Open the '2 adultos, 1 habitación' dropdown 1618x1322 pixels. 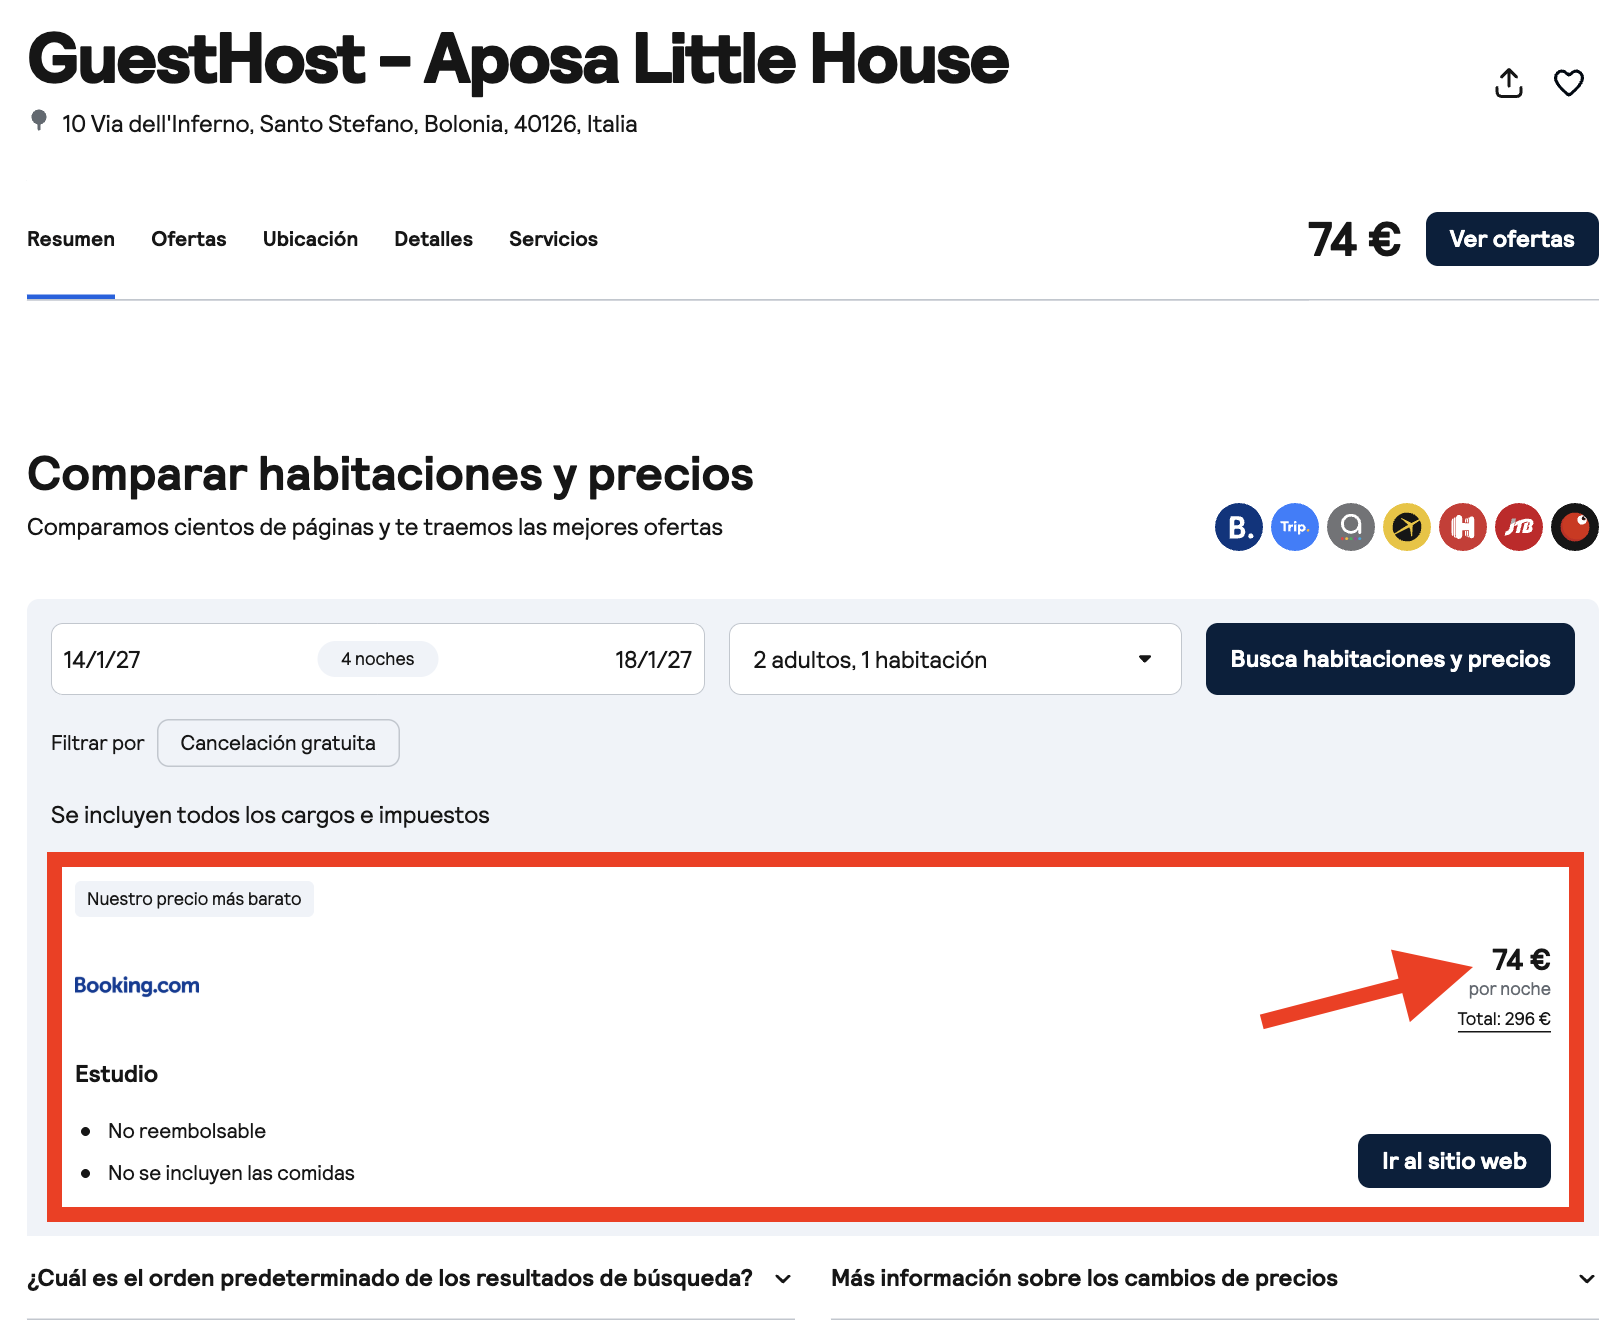(955, 659)
